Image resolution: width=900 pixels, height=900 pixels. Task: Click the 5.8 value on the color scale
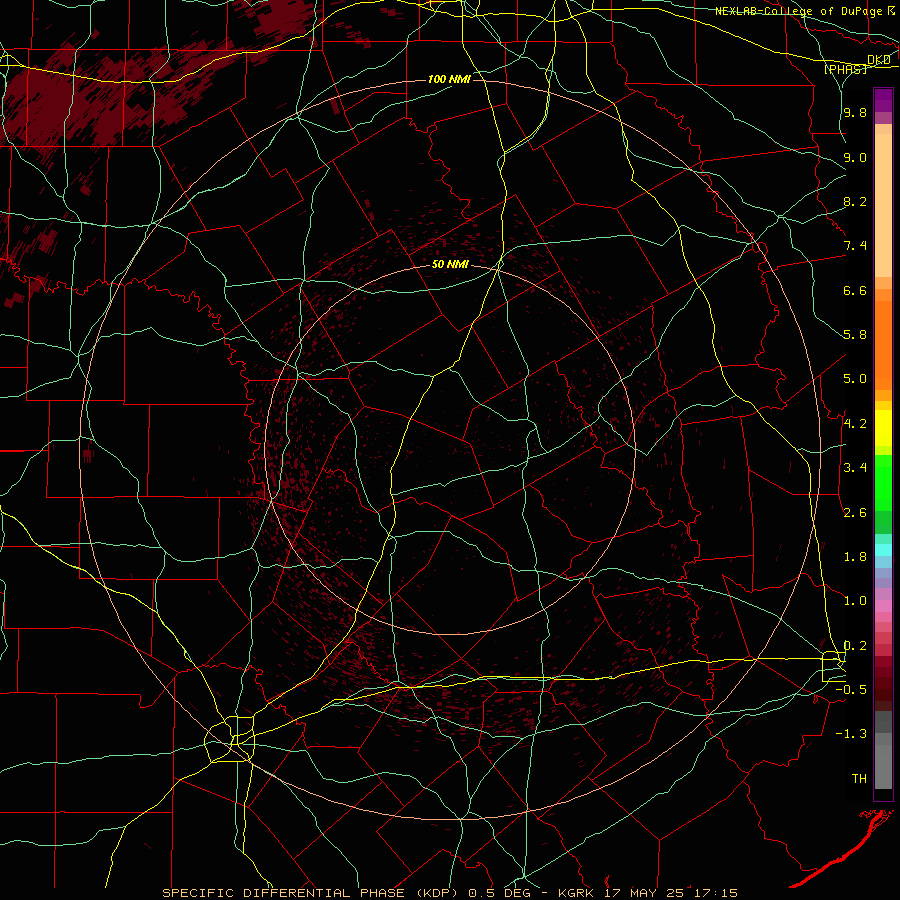pos(855,335)
